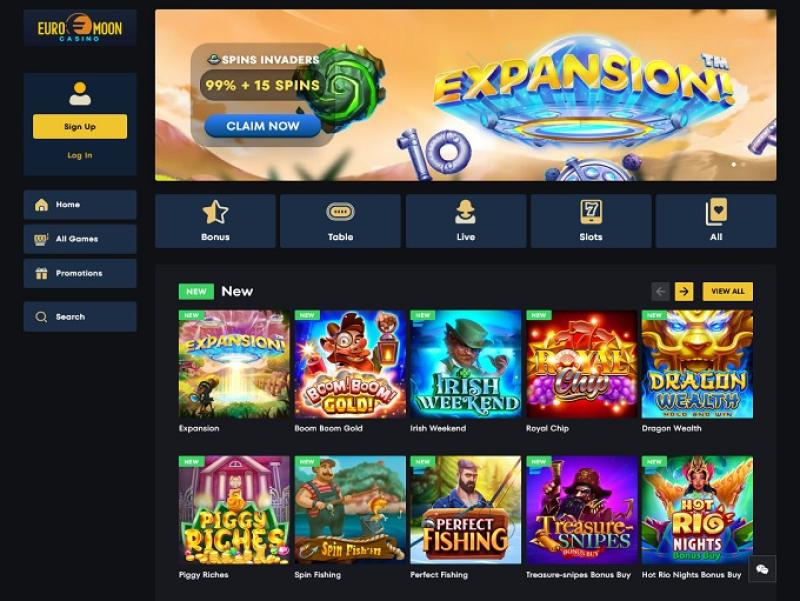This screenshot has width=800, height=601.
Task: Open the live chat bubble icon
Action: pos(762,569)
